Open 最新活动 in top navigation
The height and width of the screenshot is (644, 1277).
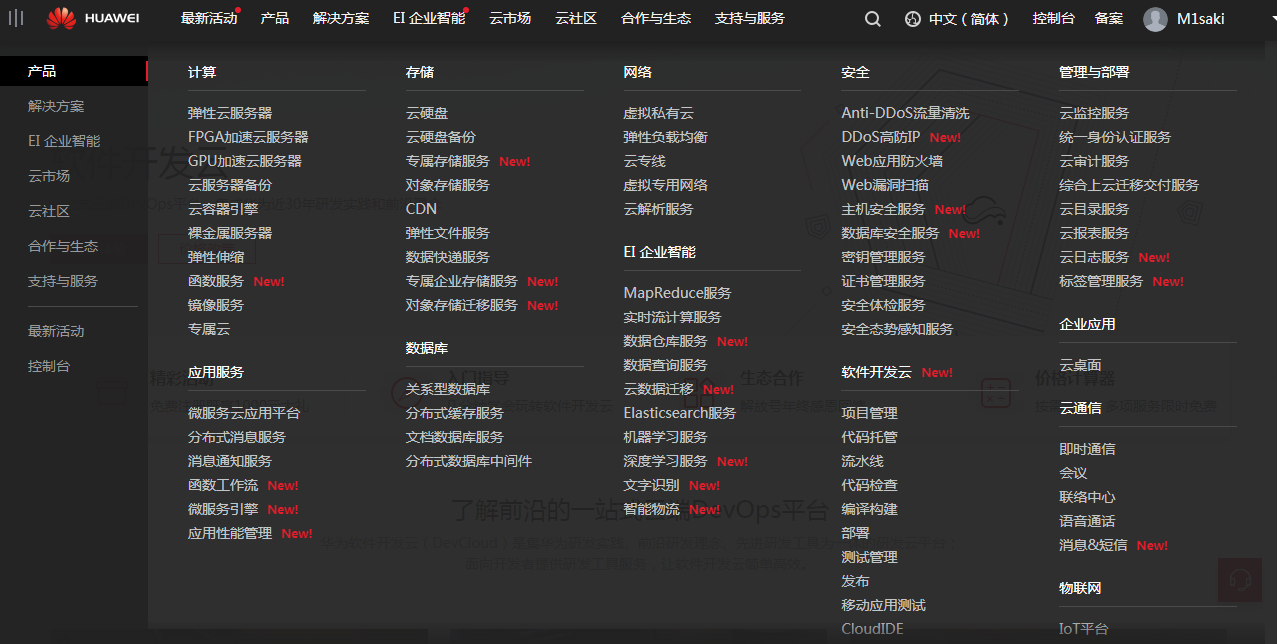click(209, 19)
